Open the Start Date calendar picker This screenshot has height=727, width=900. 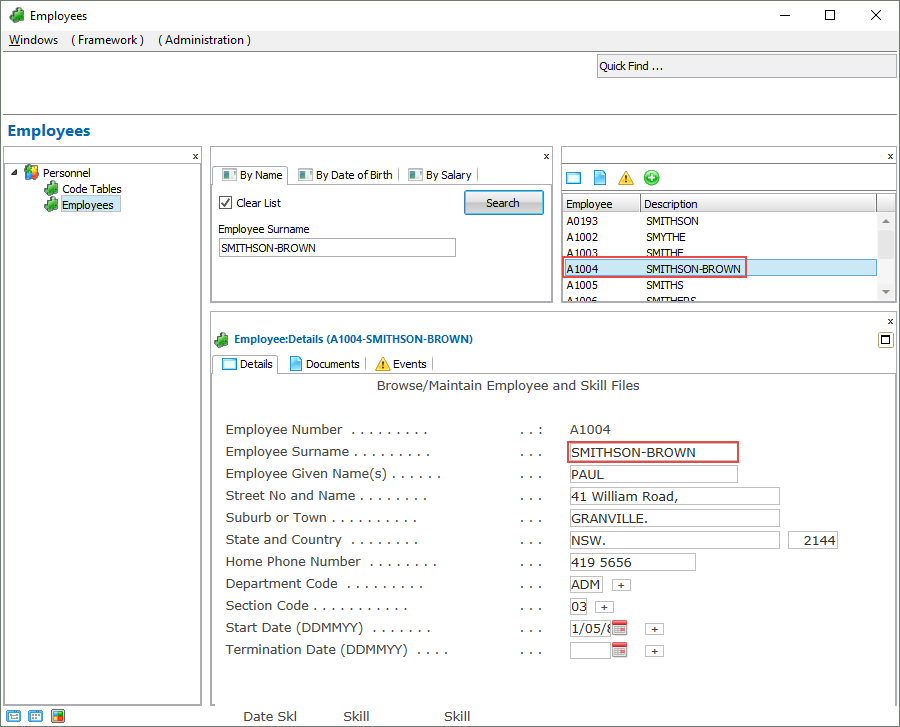click(x=619, y=628)
